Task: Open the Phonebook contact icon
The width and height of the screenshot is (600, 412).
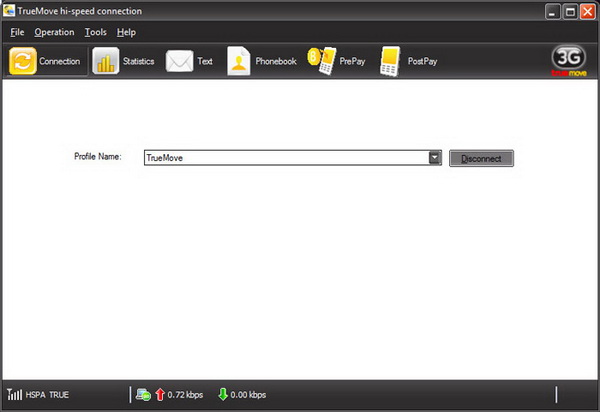Action: 239,61
